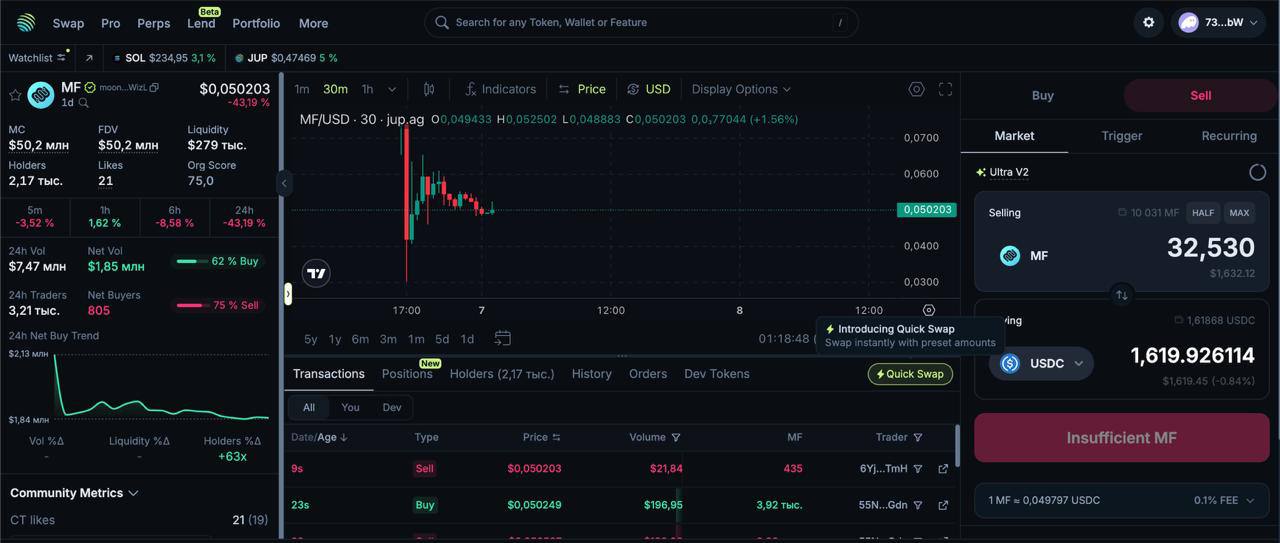Open external link for 6Yj...TmH trade
The width and height of the screenshot is (1280, 543).
[943, 469]
